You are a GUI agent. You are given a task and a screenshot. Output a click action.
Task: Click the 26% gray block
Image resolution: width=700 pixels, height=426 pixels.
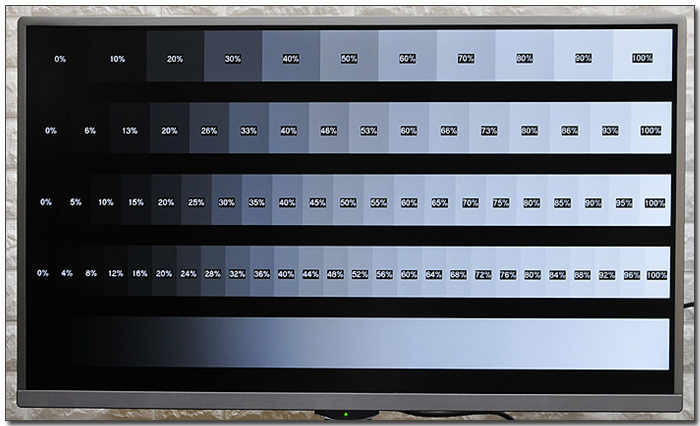(209, 130)
